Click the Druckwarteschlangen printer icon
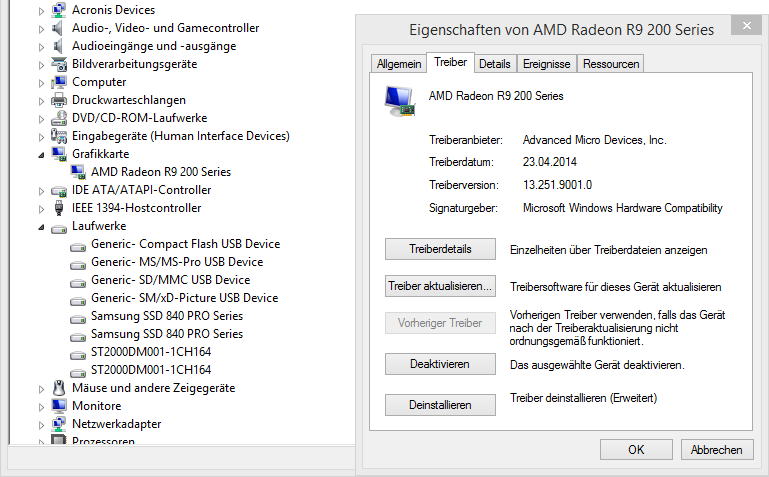The image size is (769, 477). click(x=59, y=100)
